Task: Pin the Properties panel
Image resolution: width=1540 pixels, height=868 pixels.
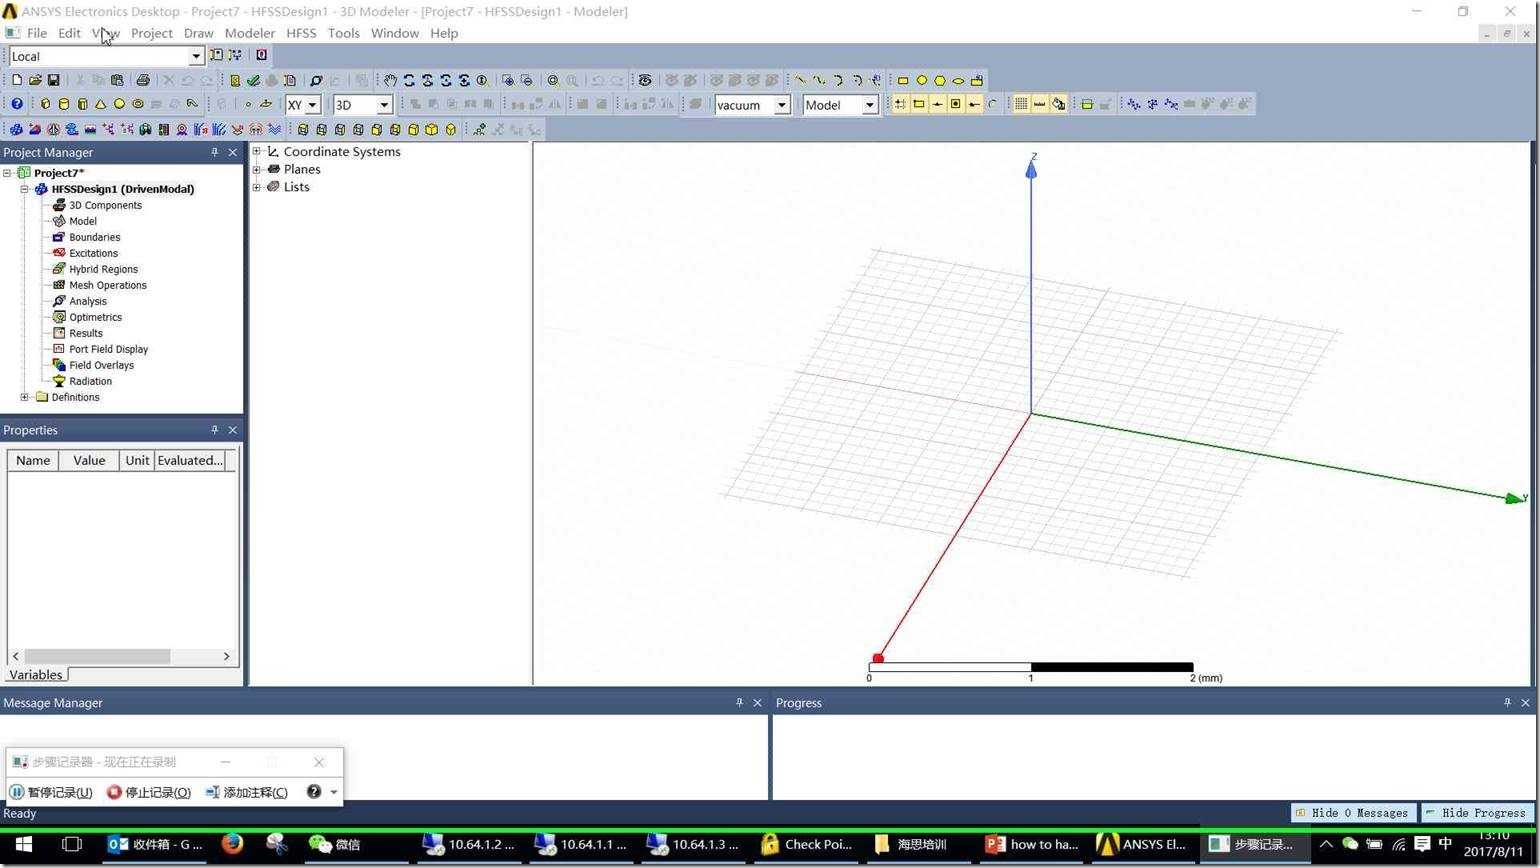Action: tap(214, 430)
